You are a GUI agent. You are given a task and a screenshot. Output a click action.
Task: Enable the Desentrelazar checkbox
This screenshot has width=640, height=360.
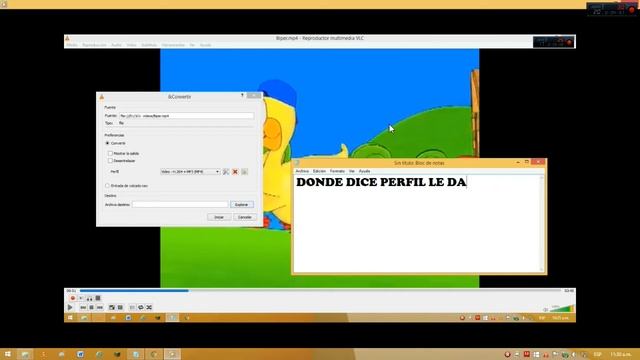pos(110,161)
